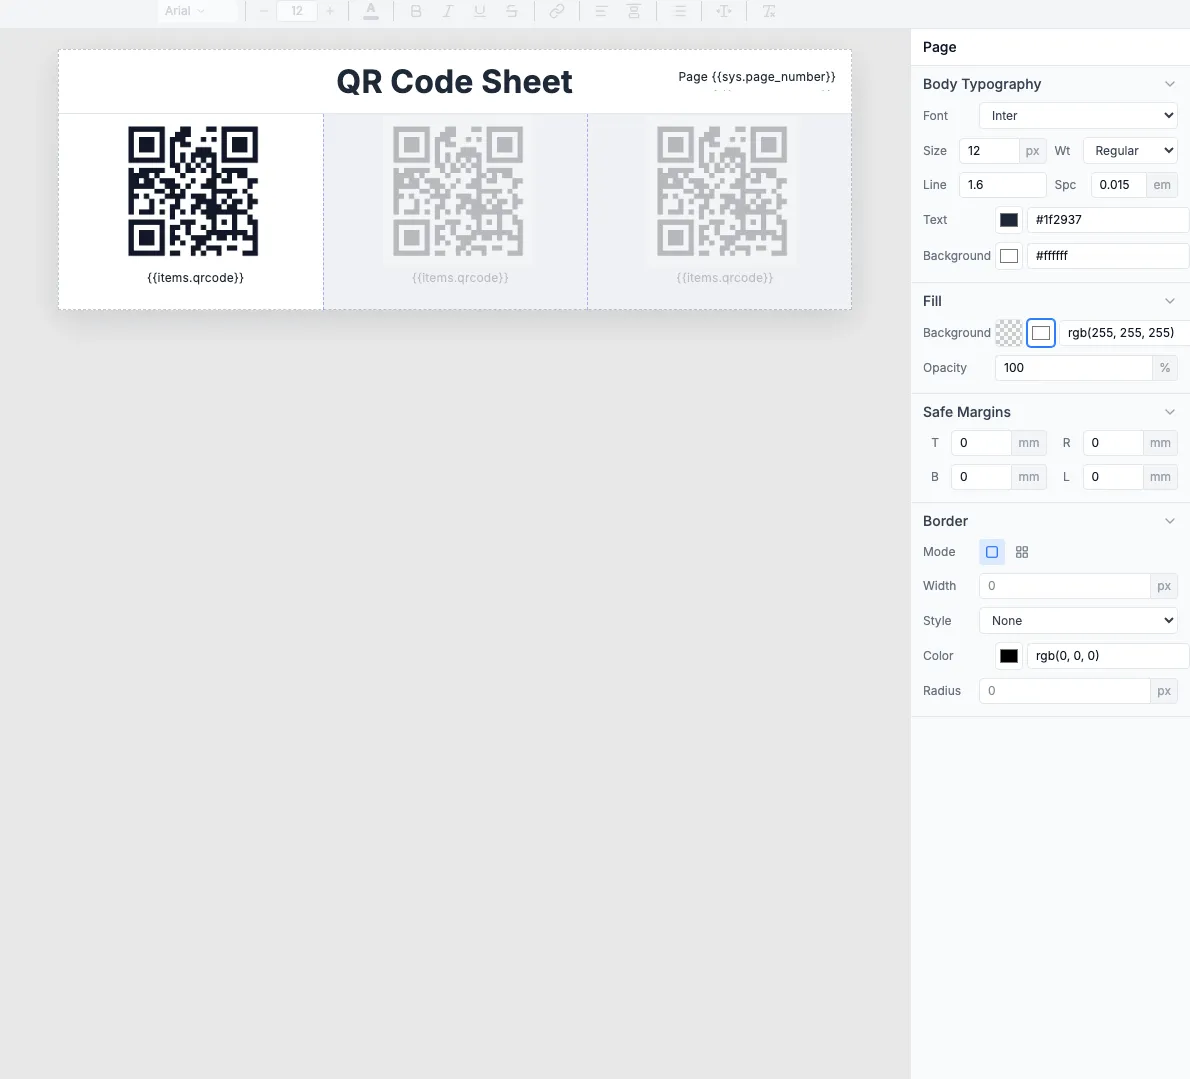Collapse the Body Typography section

1169,84
